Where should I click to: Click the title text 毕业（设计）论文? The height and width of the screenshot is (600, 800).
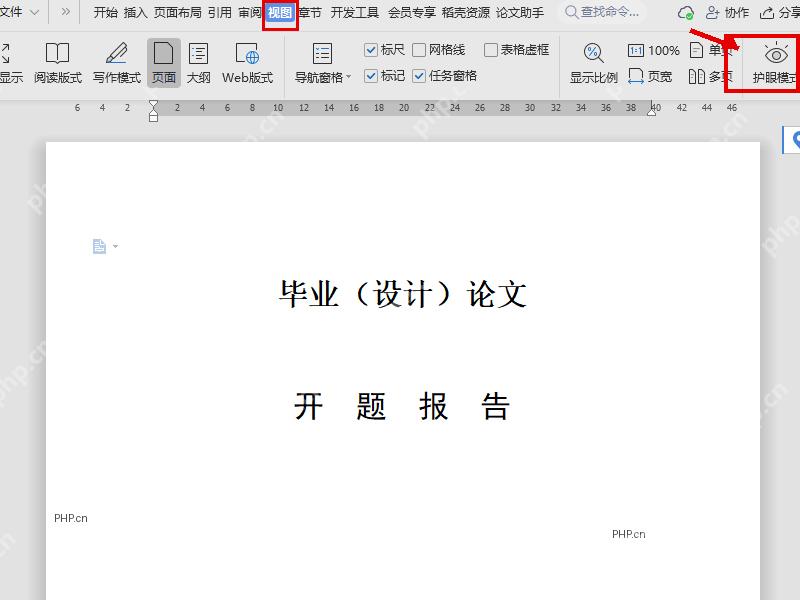click(403, 294)
